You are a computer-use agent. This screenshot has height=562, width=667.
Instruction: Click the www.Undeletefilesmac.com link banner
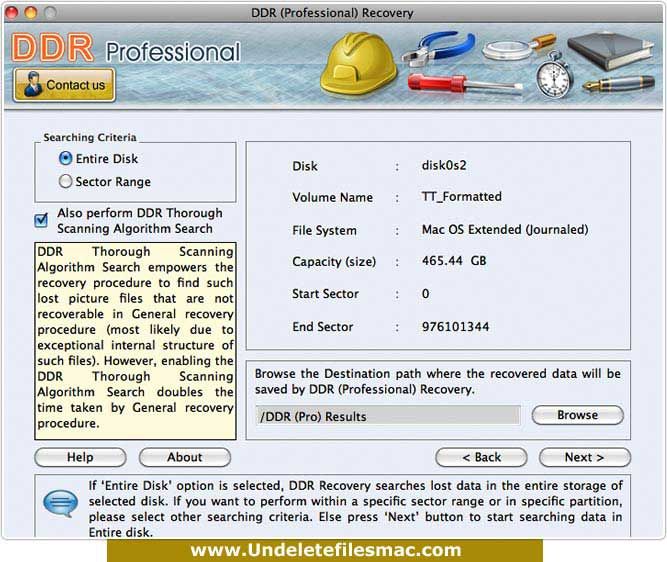point(325,550)
